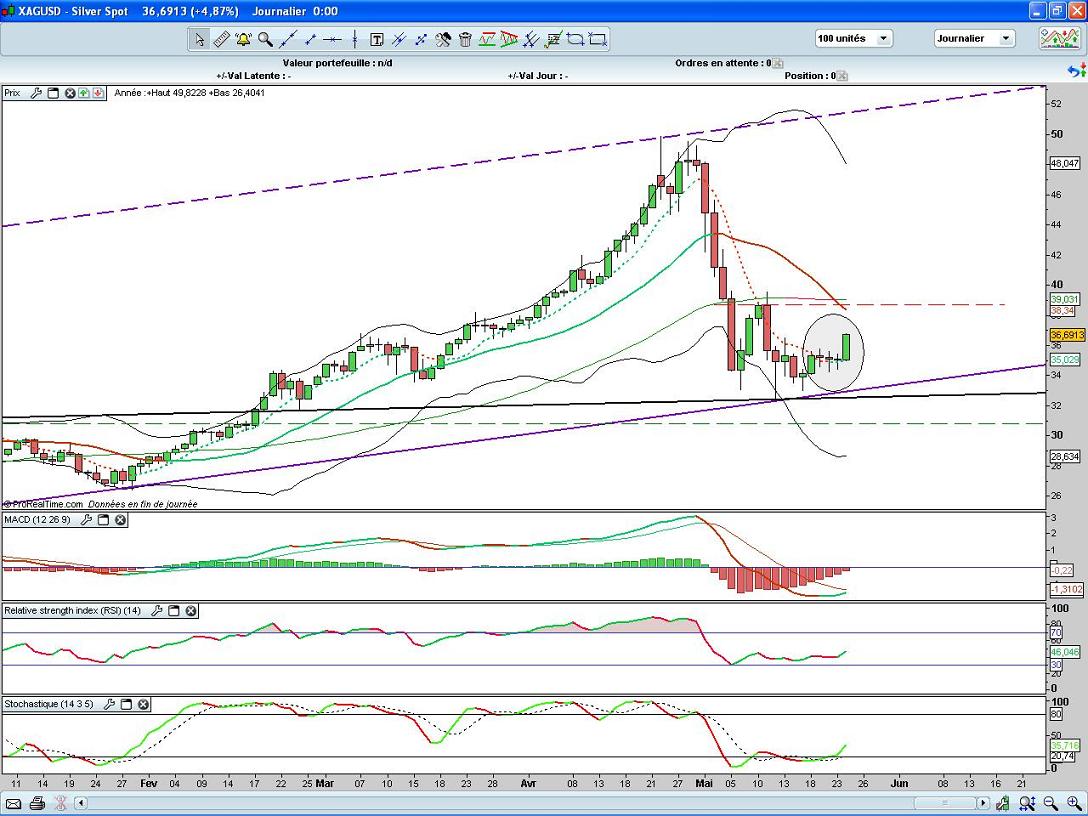Select the ruler measurement tool
This screenshot has height=816, width=1088.
(221, 40)
